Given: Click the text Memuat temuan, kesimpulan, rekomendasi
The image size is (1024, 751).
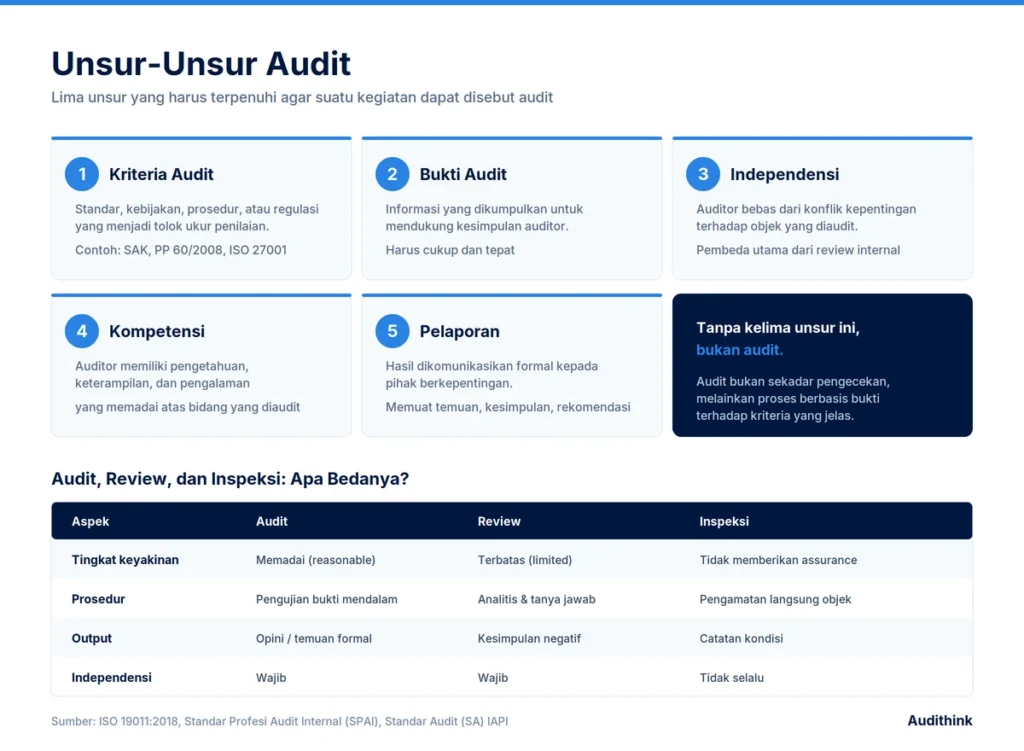Looking at the screenshot, I should 508,407.
